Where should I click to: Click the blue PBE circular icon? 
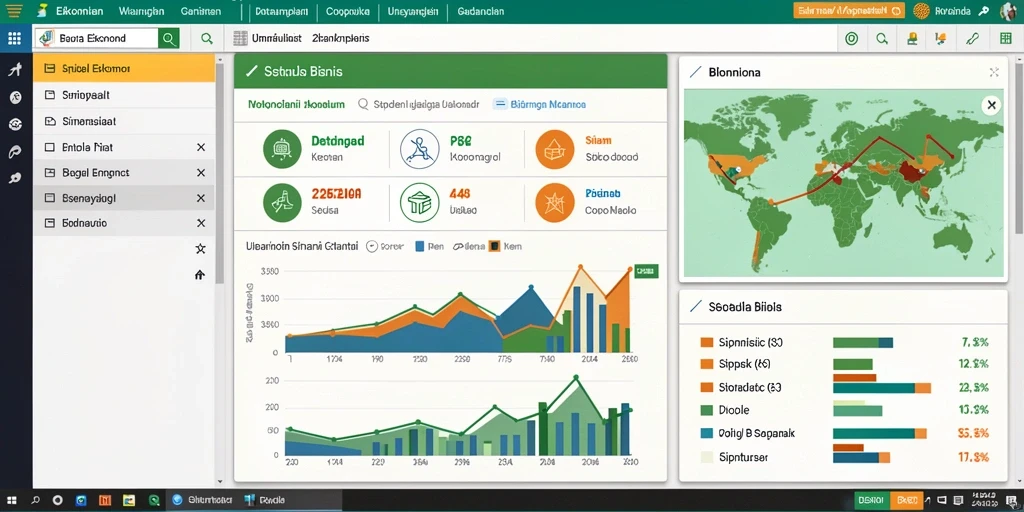[419, 149]
